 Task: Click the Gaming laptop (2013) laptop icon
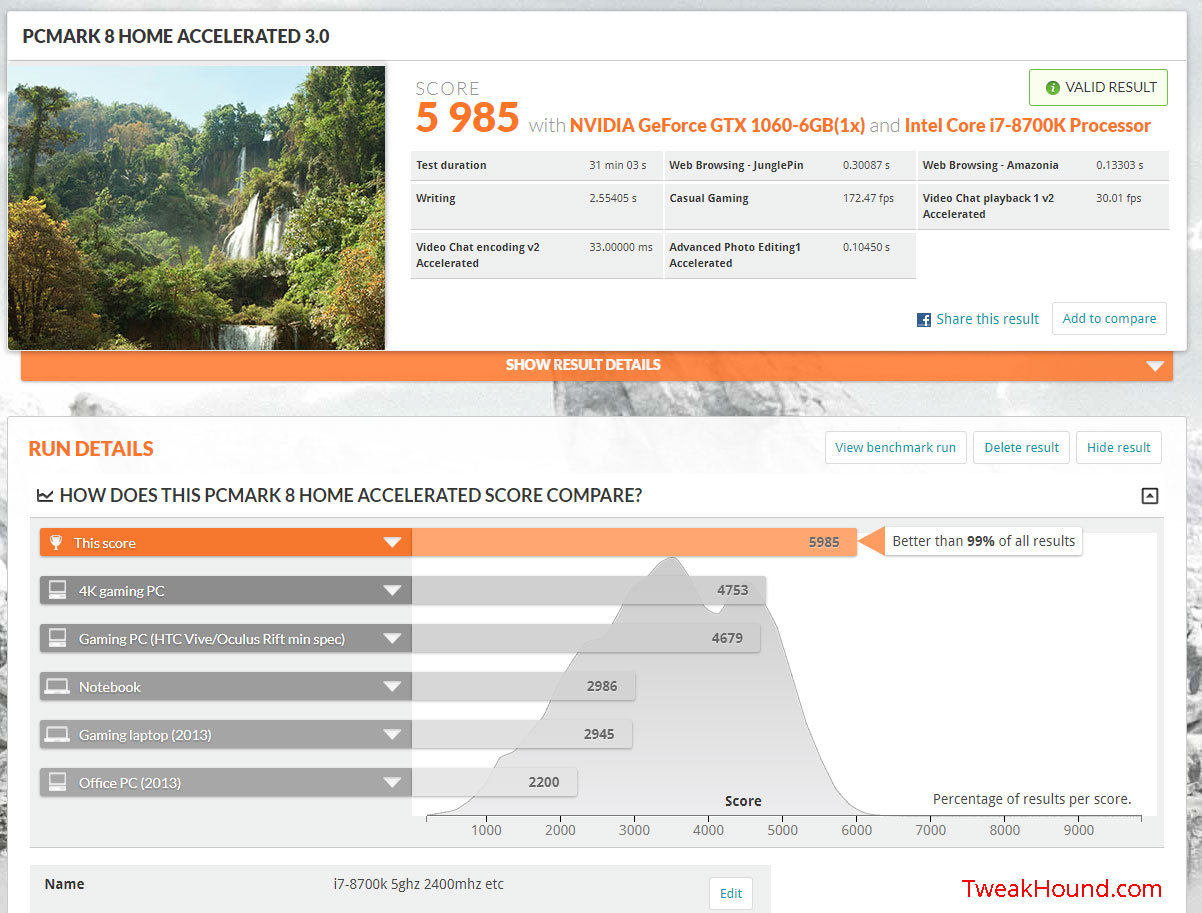point(57,734)
